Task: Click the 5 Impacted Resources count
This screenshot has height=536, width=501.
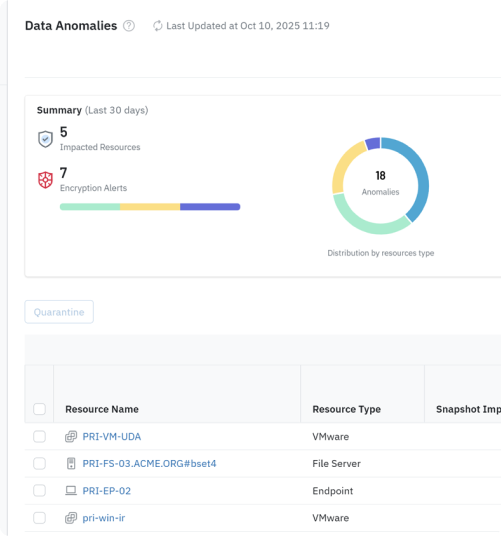Action: 64,132
